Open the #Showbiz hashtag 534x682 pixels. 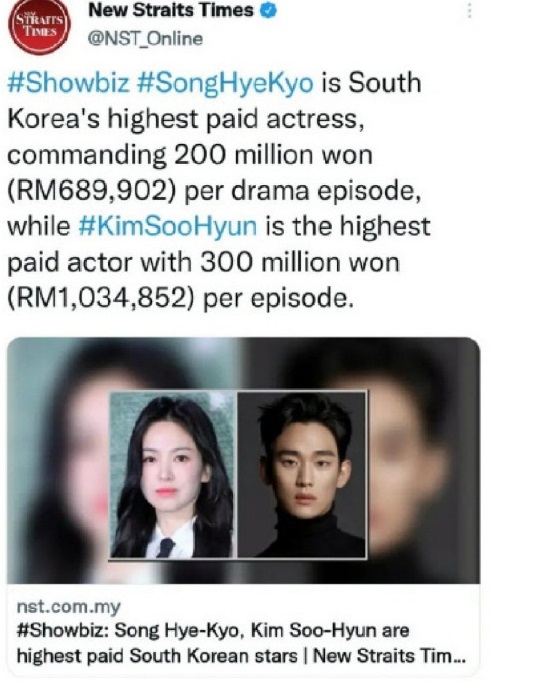coord(69,83)
